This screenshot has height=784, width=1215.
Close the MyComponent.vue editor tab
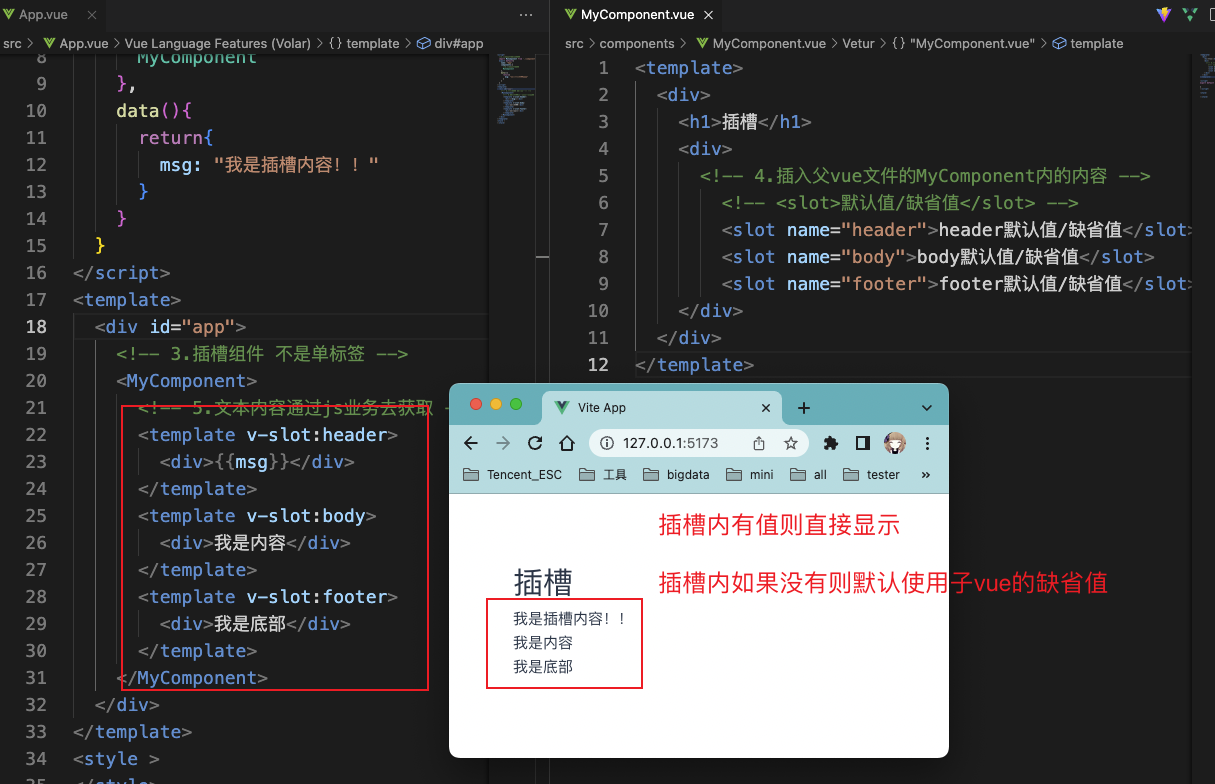point(707,15)
